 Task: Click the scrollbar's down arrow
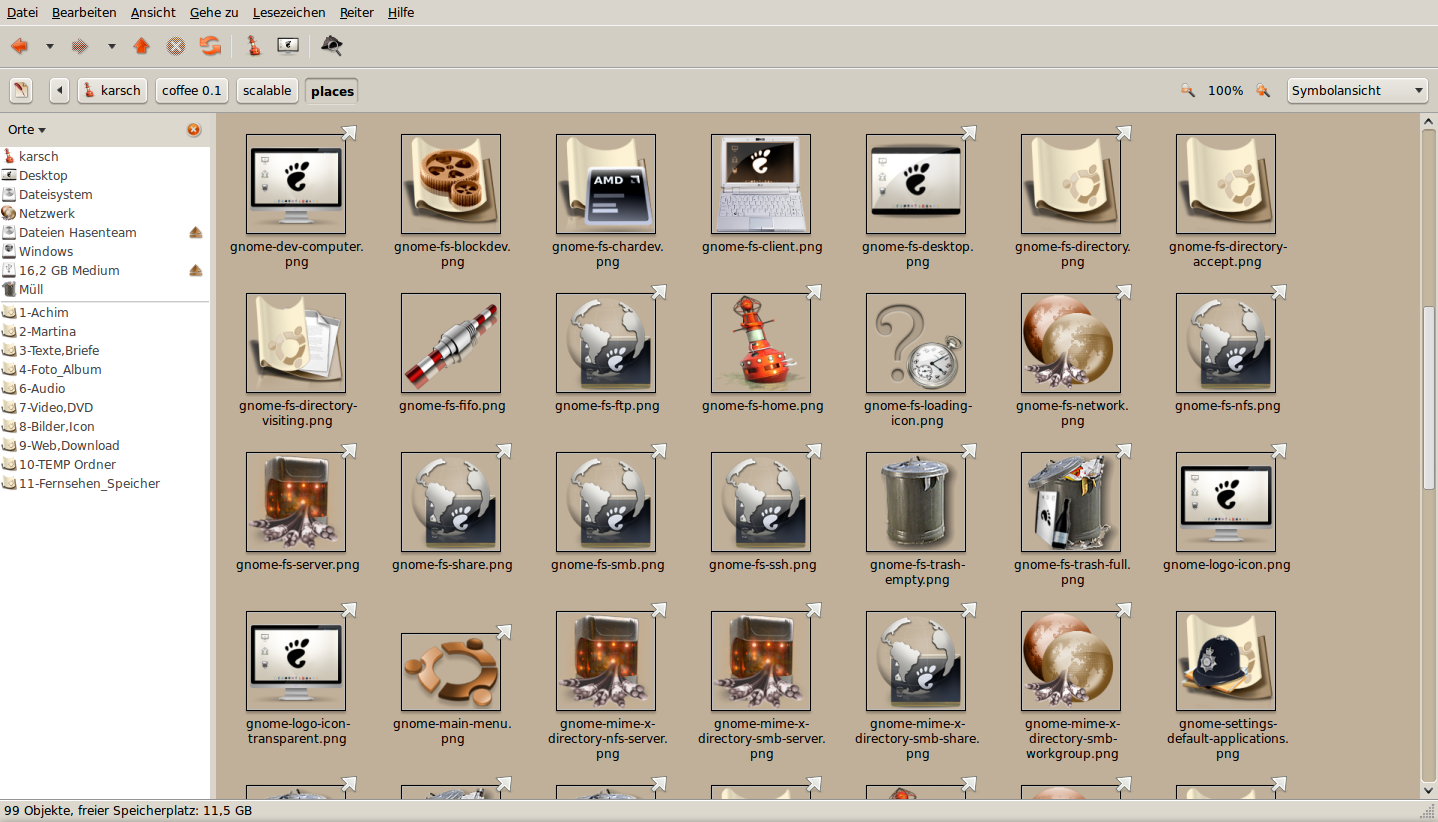pos(1429,792)
